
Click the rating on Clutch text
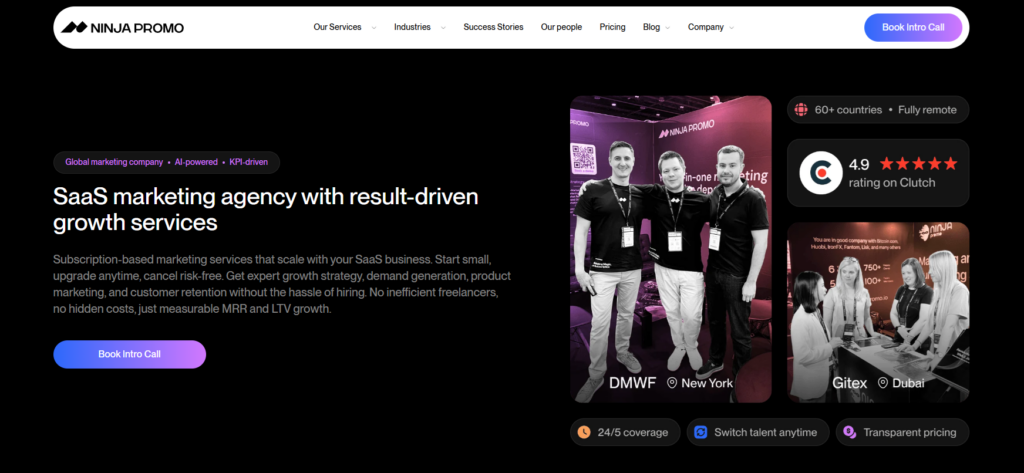click(x=891, y=183)
